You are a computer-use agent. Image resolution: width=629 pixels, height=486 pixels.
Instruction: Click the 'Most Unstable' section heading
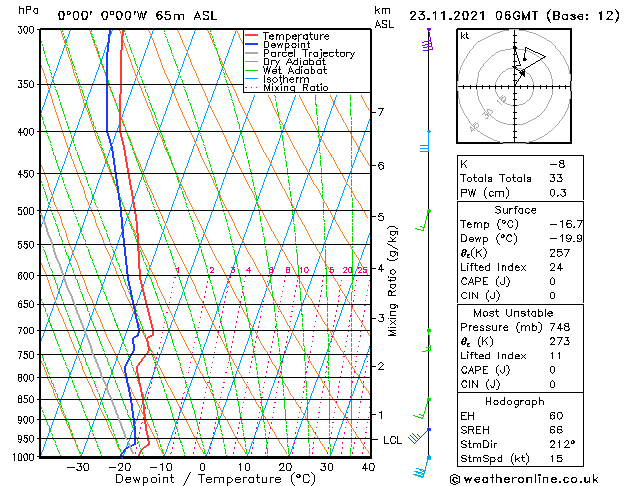[x=513, y=313]
